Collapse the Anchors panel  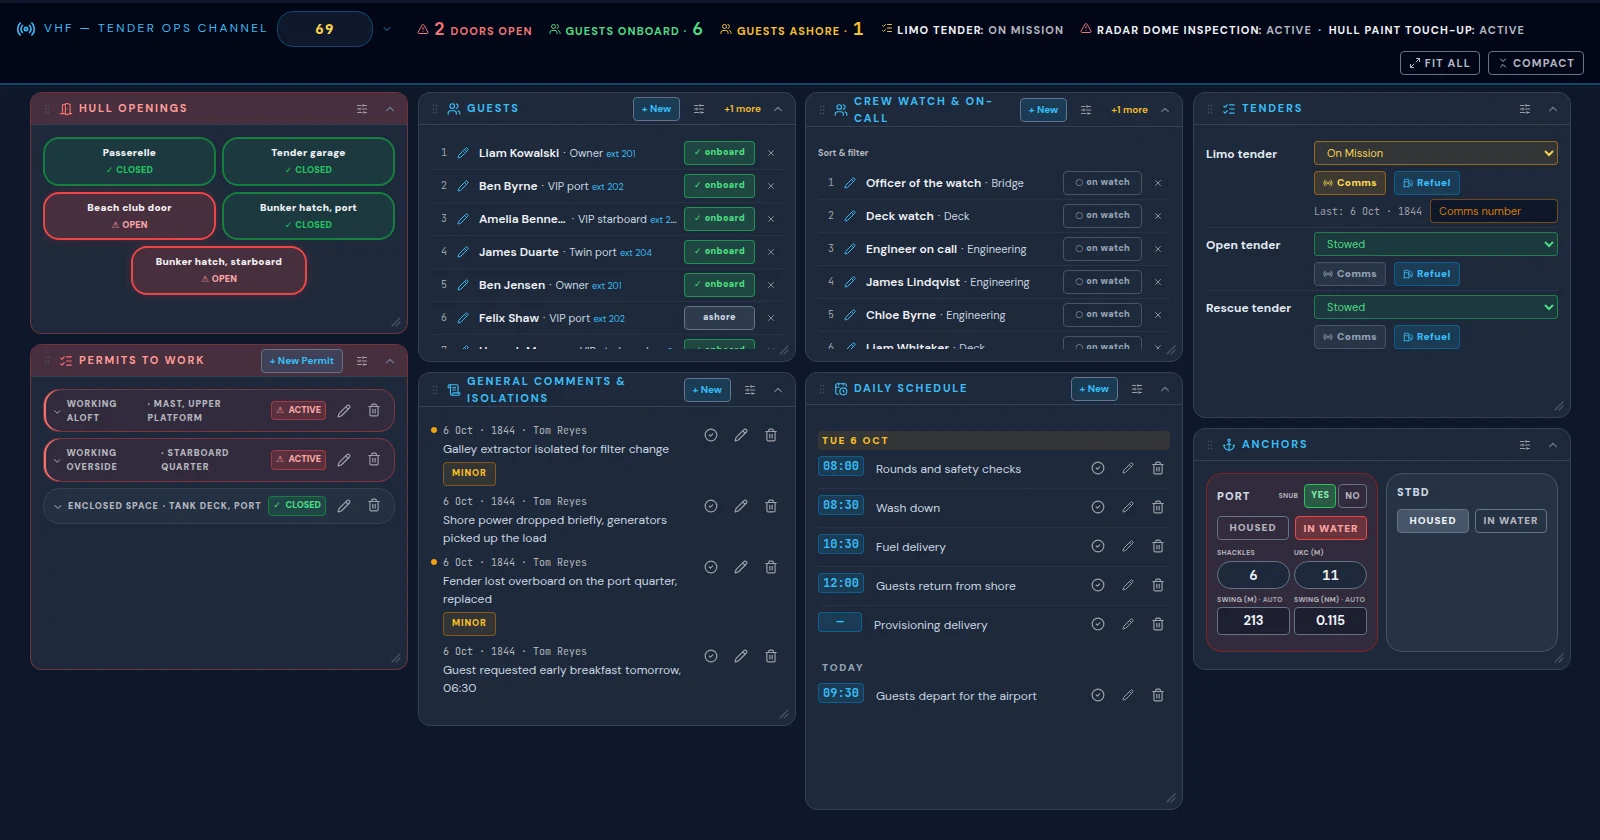pyautogui.click(x=1553, y=445)
